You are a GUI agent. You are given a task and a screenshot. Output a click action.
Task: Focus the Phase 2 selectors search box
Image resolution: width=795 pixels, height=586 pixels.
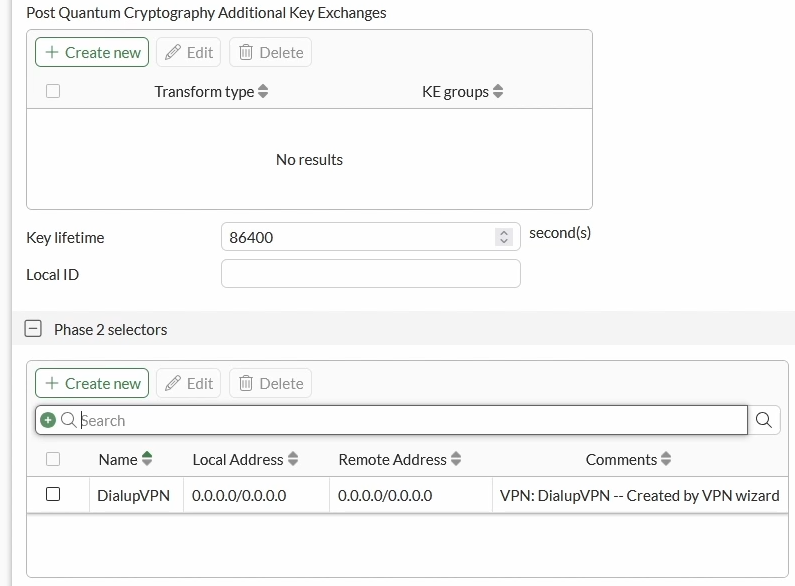click(391, 420)
